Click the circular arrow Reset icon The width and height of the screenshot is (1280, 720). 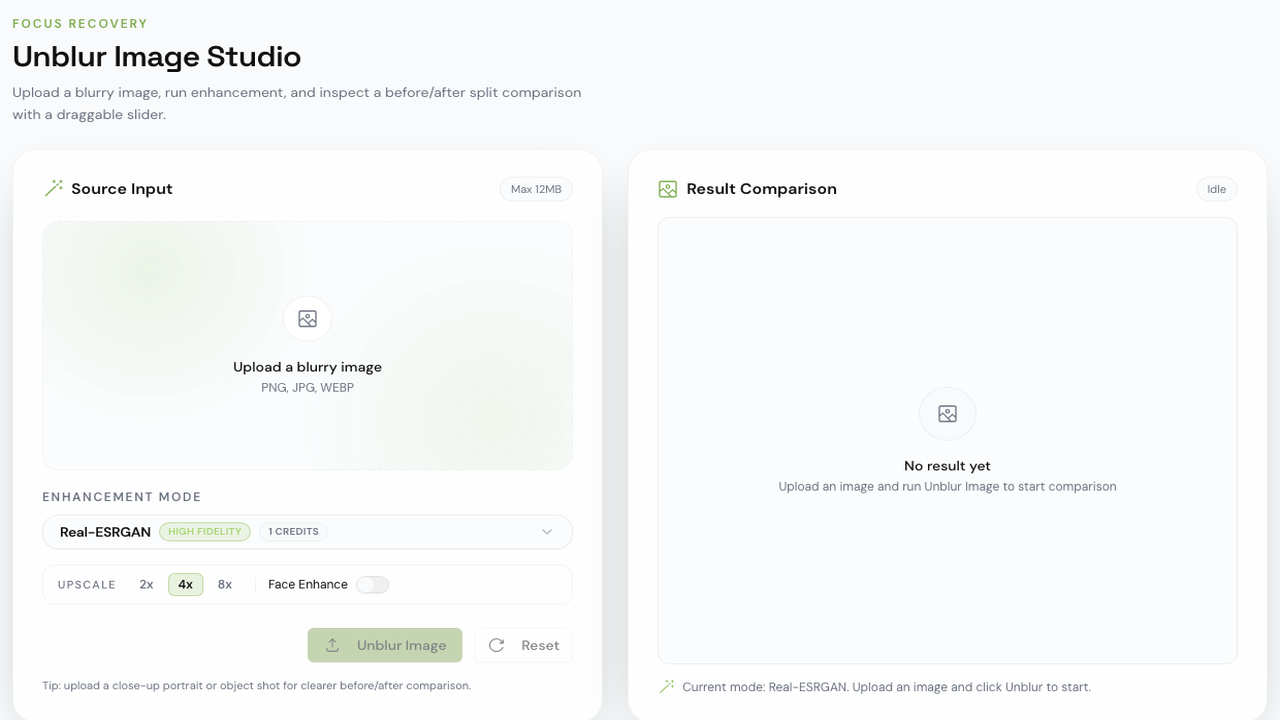tap(496, 645)
